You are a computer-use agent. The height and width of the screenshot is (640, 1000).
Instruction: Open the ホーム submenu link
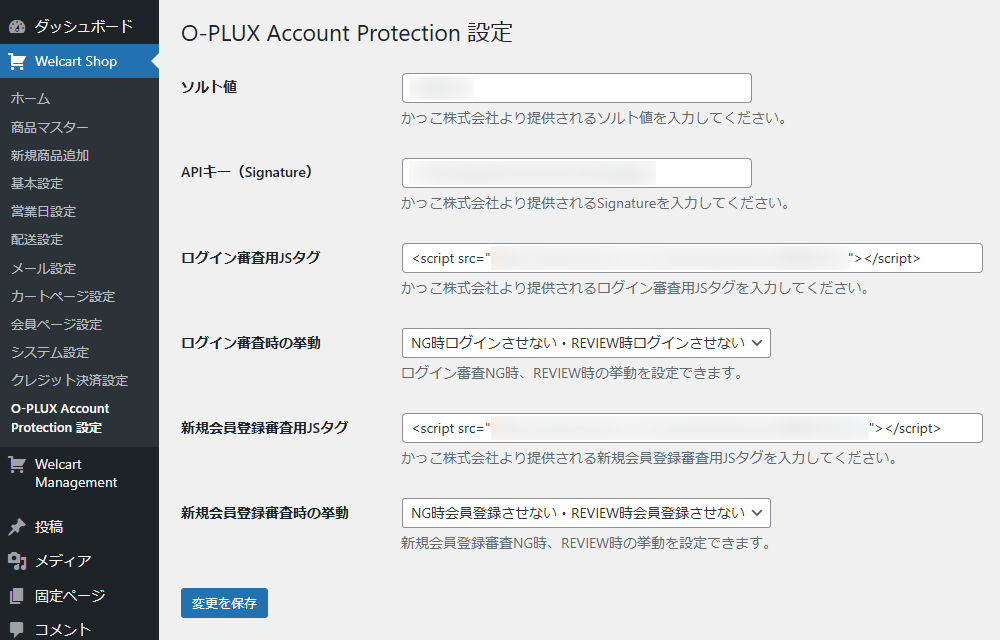coord(30,98)
